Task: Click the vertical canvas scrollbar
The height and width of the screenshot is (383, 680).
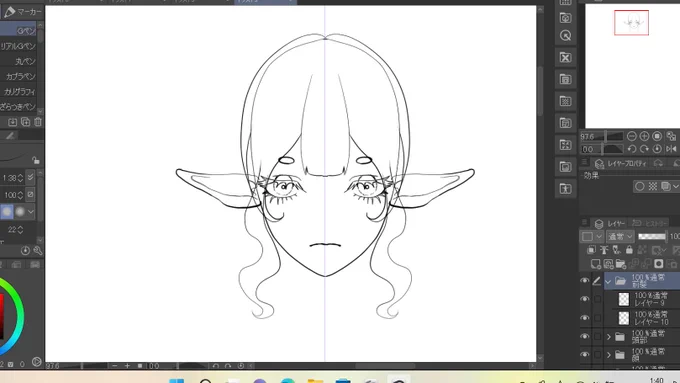Action: [540, 91]
